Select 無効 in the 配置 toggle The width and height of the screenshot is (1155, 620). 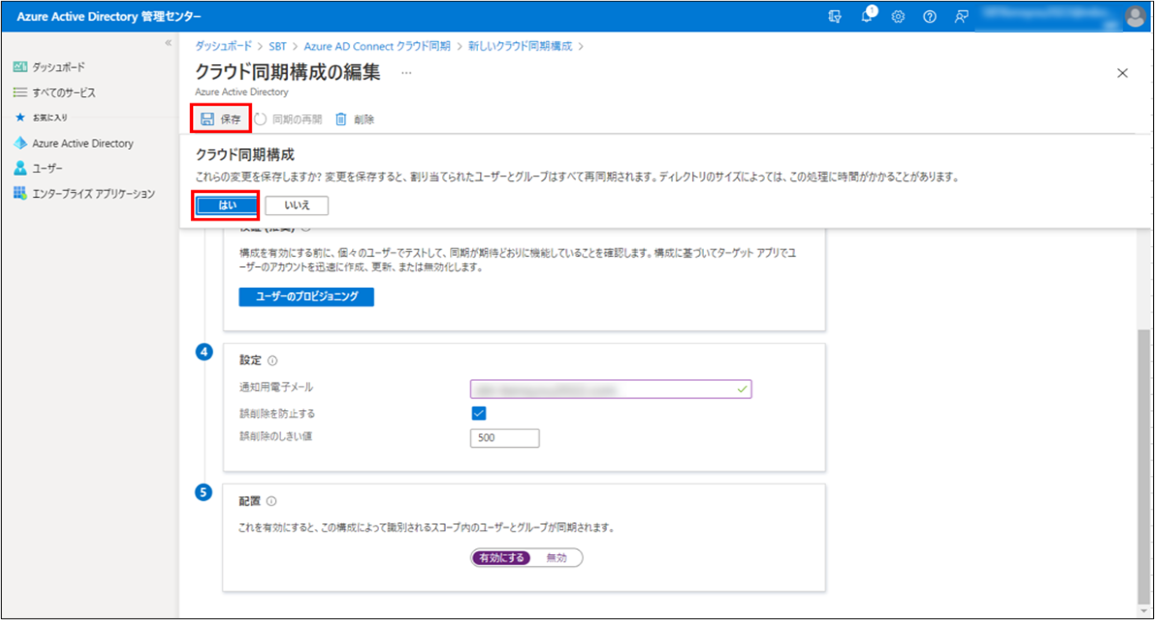pyautogui.click(x=556, y=557)
